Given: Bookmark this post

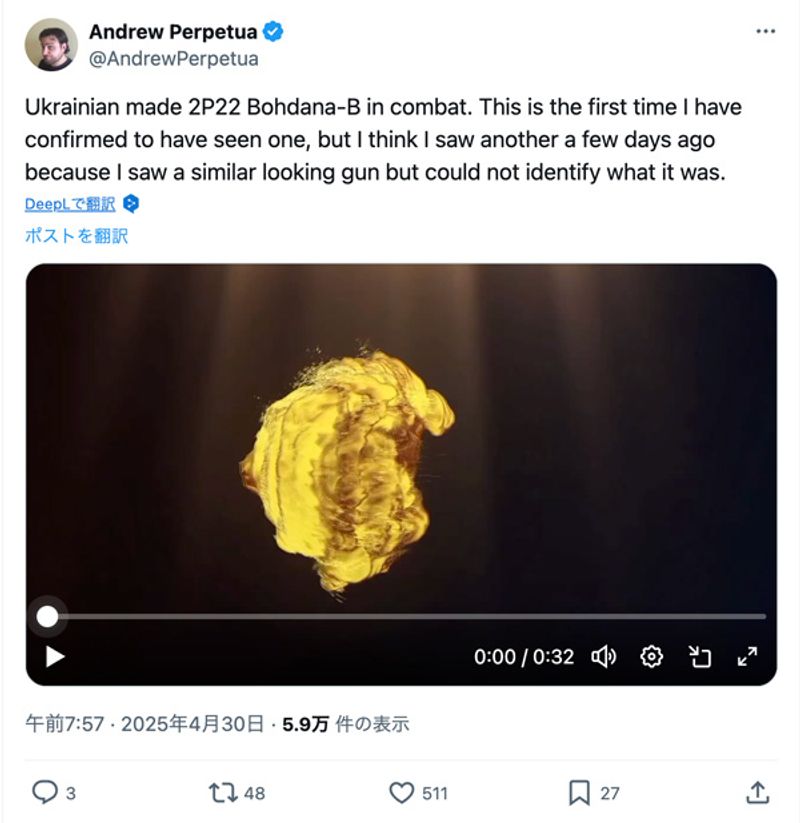Looking at the screenshot, I should coord(579,793).
